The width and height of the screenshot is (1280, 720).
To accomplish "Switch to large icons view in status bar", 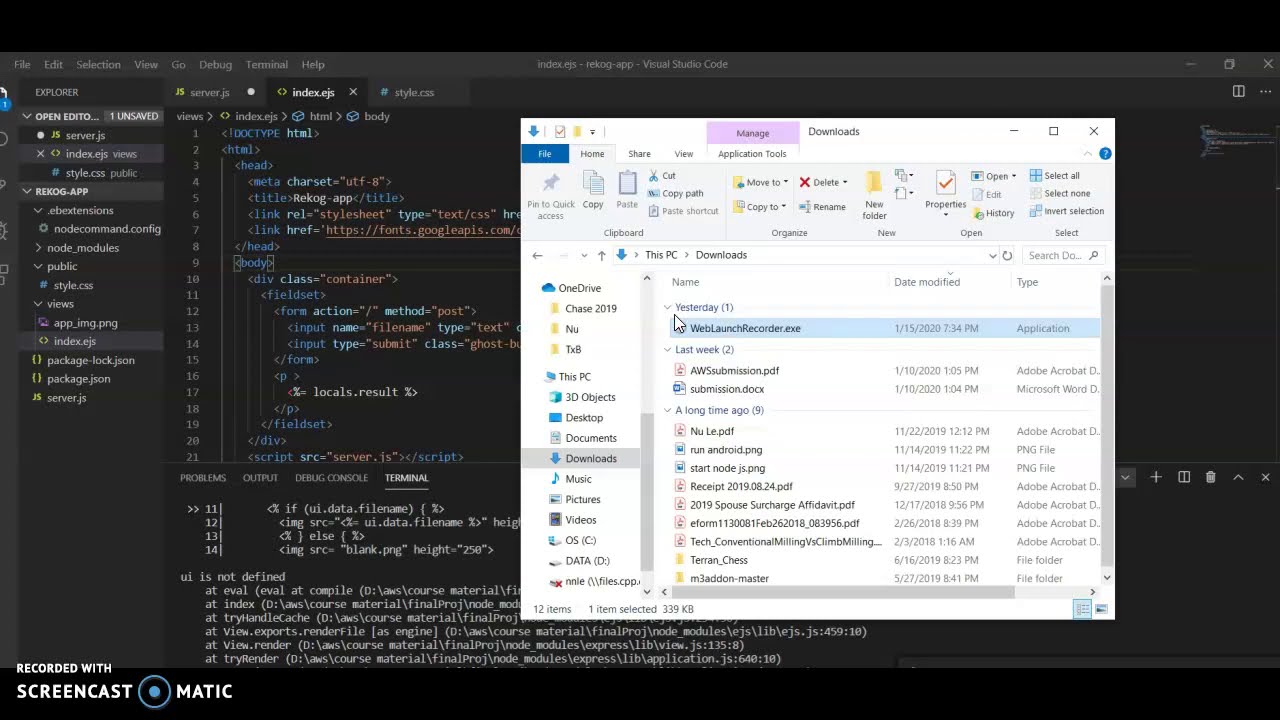I will [1101, 609].
